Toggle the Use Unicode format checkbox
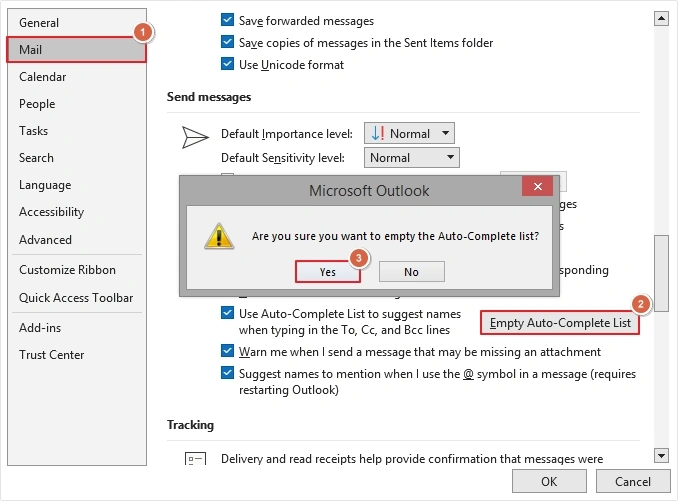The height and width of the screenshot is (501, 678). pyautogui.click(x=227, y=64)
